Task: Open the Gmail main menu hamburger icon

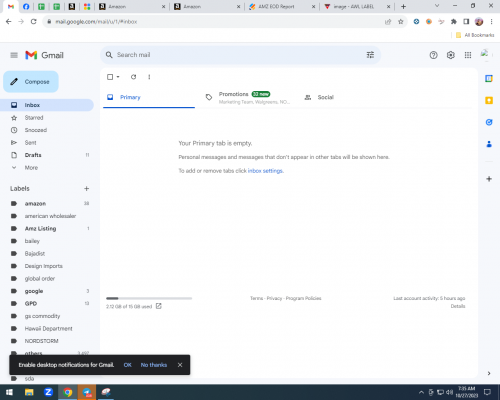Action: point(14,55)
